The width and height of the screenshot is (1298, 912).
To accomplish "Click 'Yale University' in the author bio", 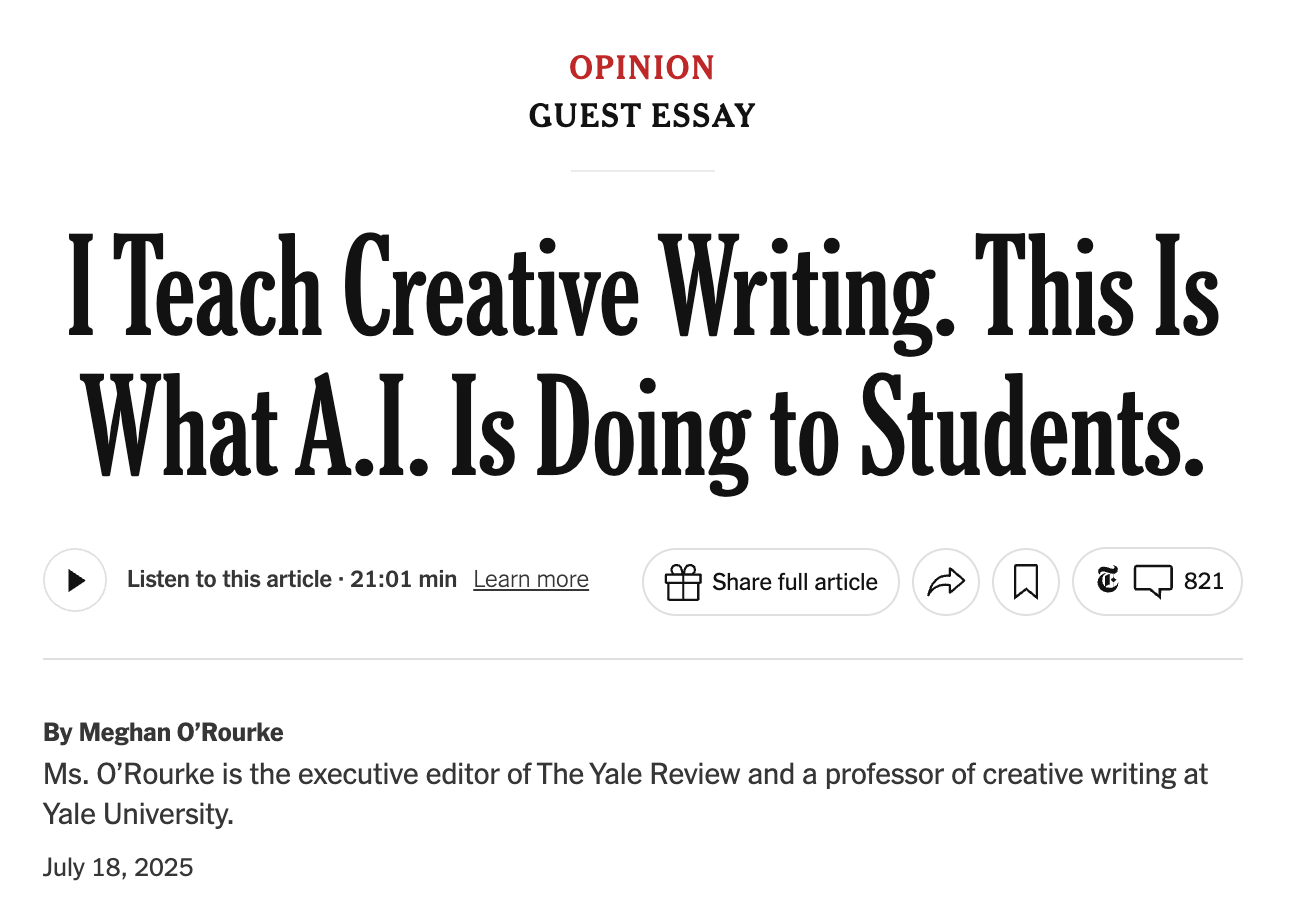I will 138,814.
